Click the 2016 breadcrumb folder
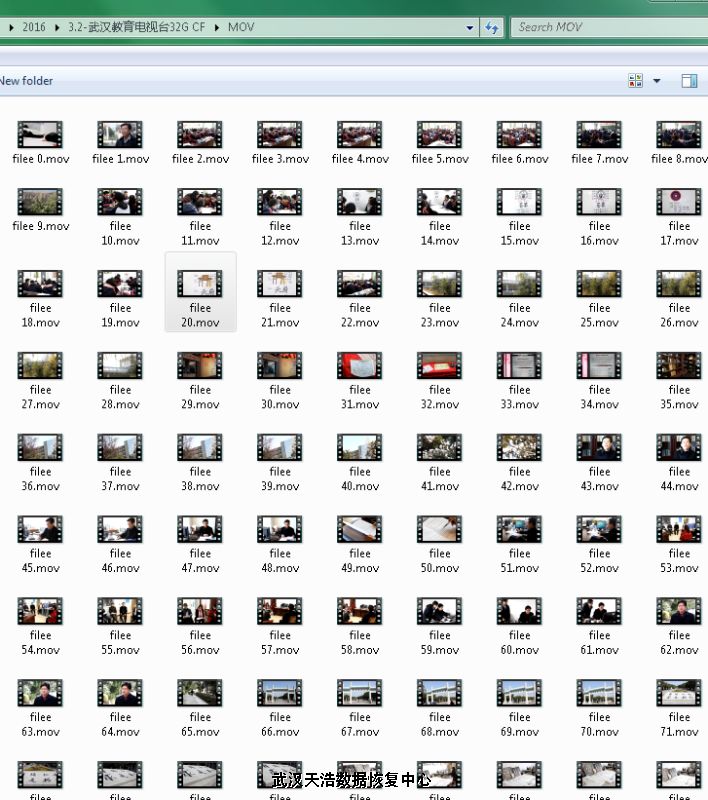The width and height of the screenshot is (708, 800). tap(34, 28)
